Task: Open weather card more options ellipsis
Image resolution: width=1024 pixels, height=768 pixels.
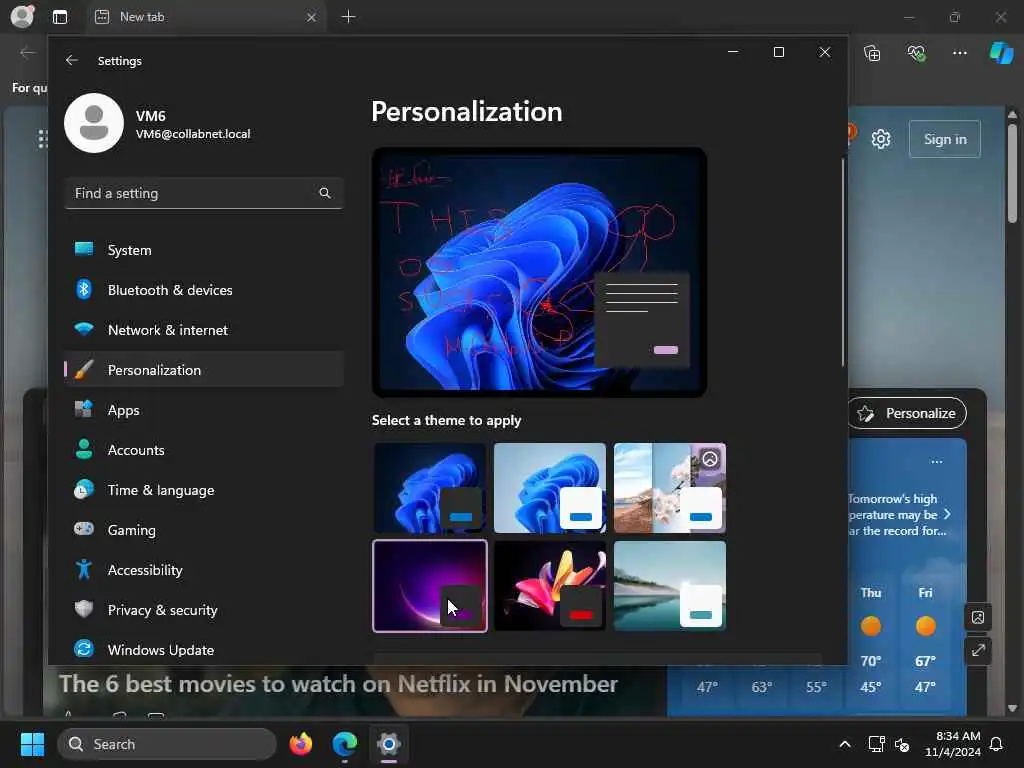Action: [x=936, y=462]
